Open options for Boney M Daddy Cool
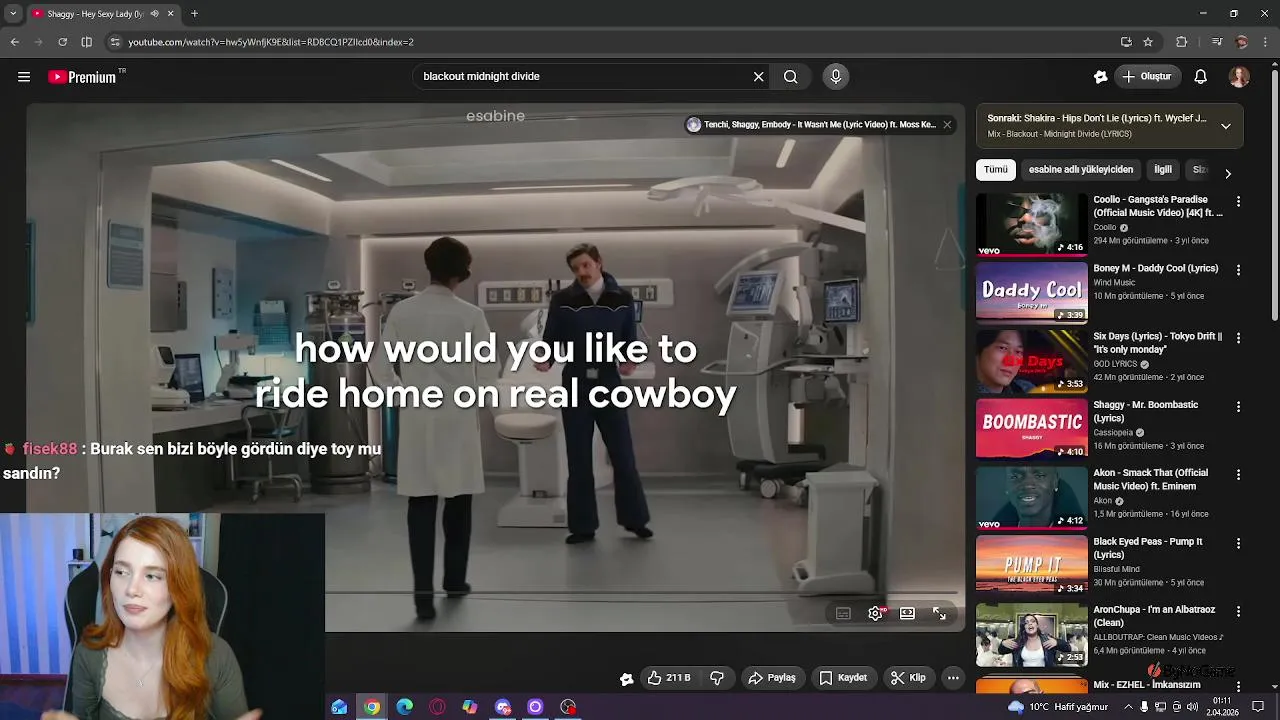Viewport: 1280px width, 720px height. point(1238,270)
